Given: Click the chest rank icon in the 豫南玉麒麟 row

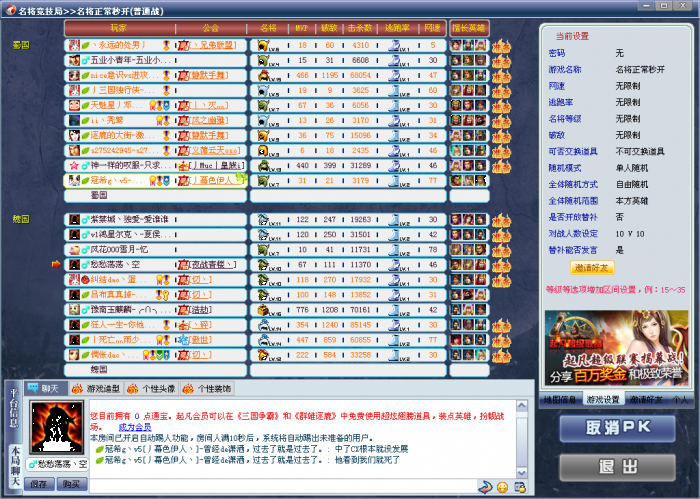Looking at the screenshot, I should click(263, 310).
